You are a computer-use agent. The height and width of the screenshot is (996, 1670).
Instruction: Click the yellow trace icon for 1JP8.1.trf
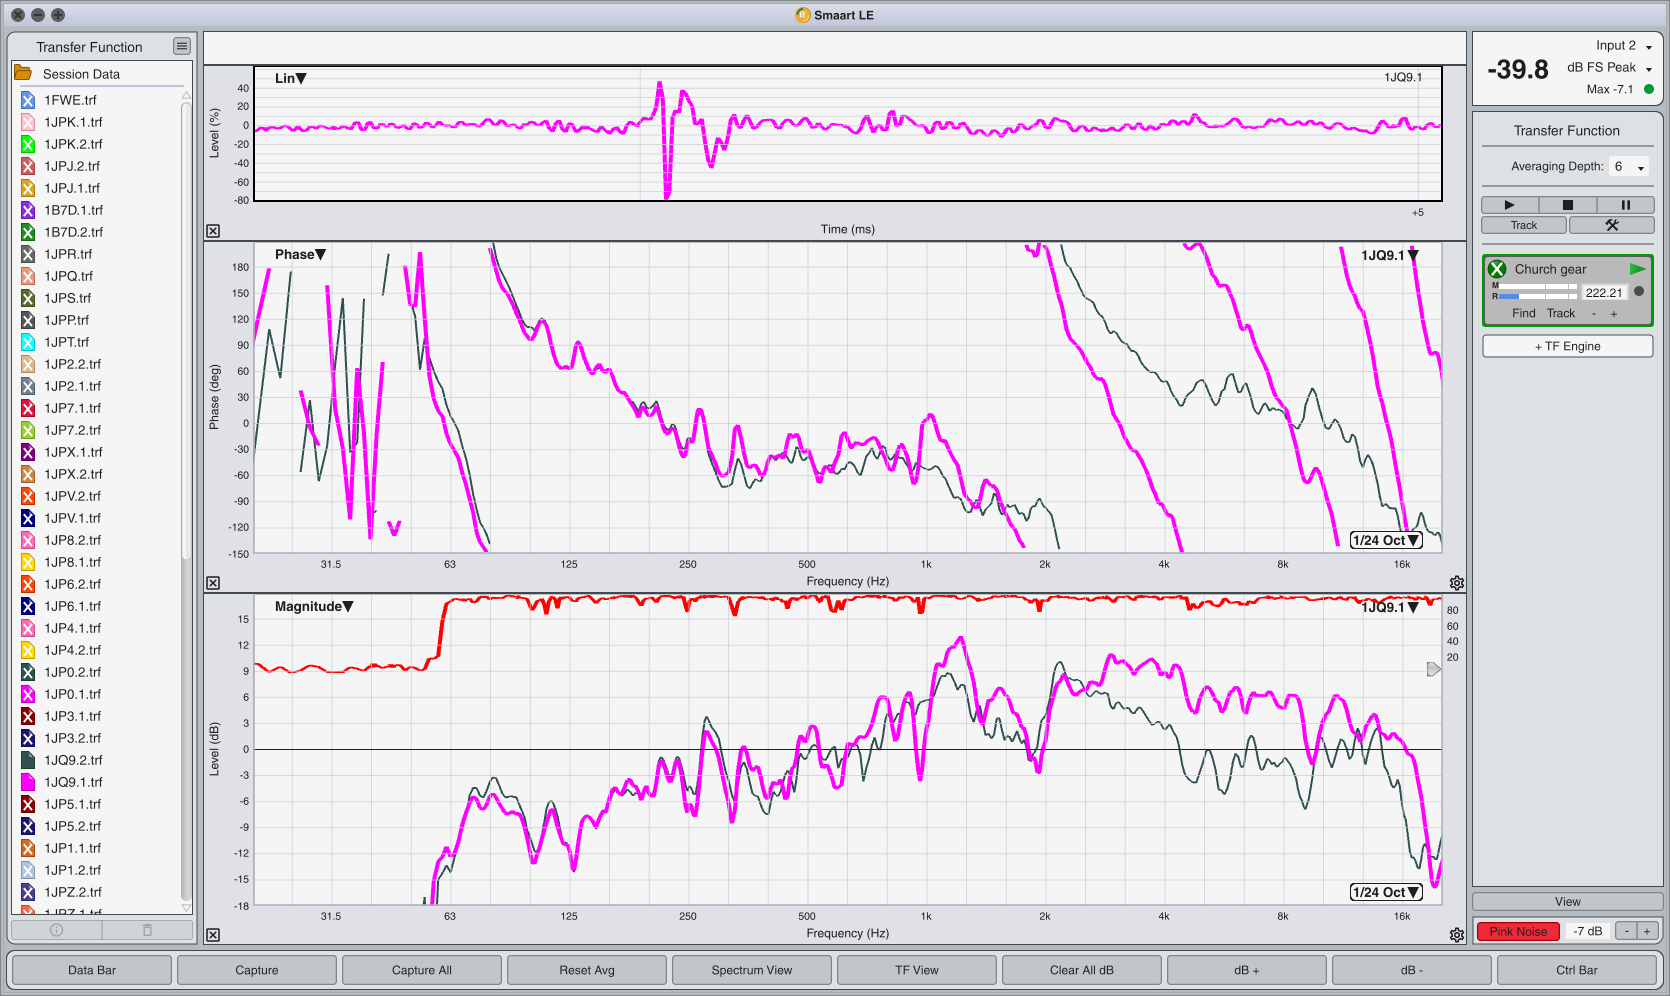[x=28, y=562]
